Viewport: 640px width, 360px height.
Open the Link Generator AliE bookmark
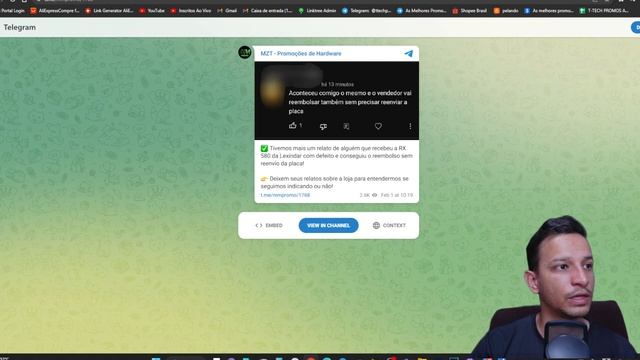pyautogui.click(x=109, y=11)
